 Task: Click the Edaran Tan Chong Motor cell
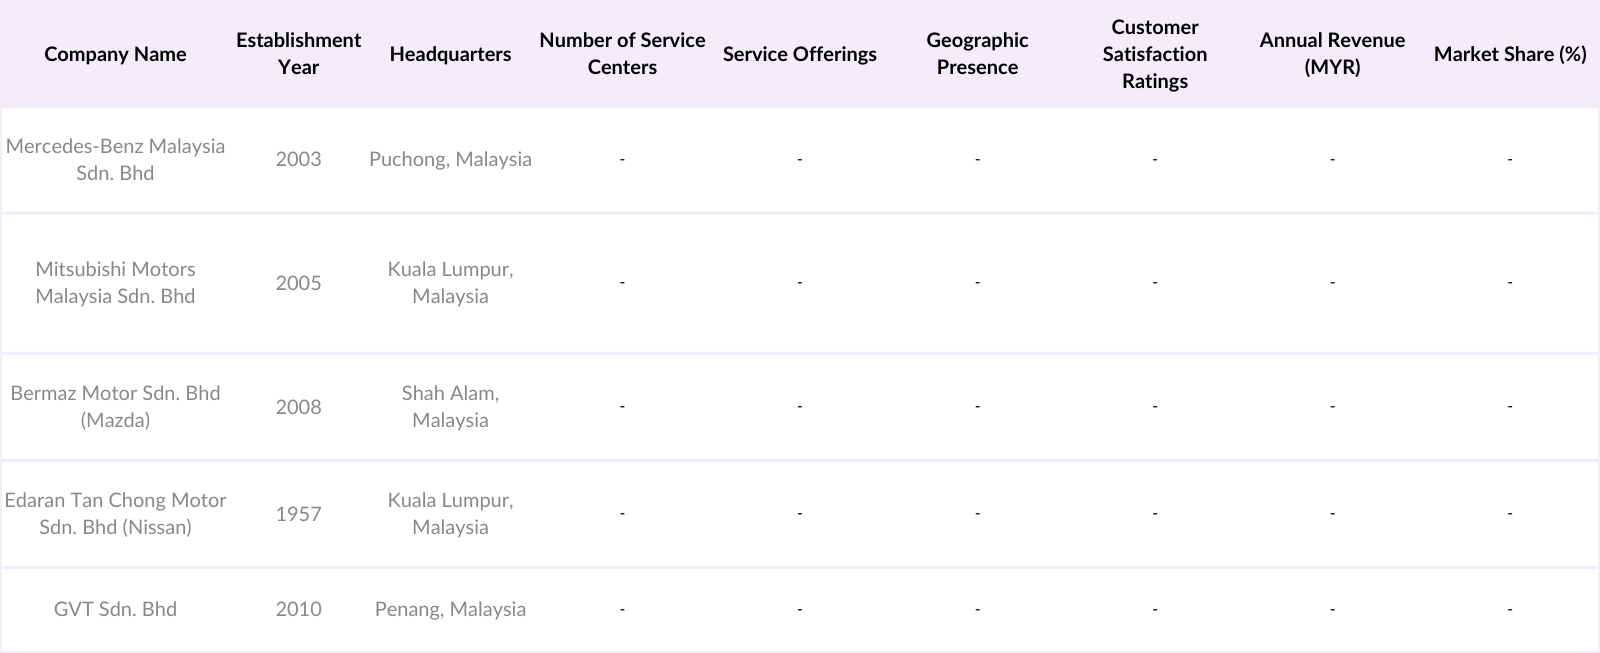(x=115, y=514)
